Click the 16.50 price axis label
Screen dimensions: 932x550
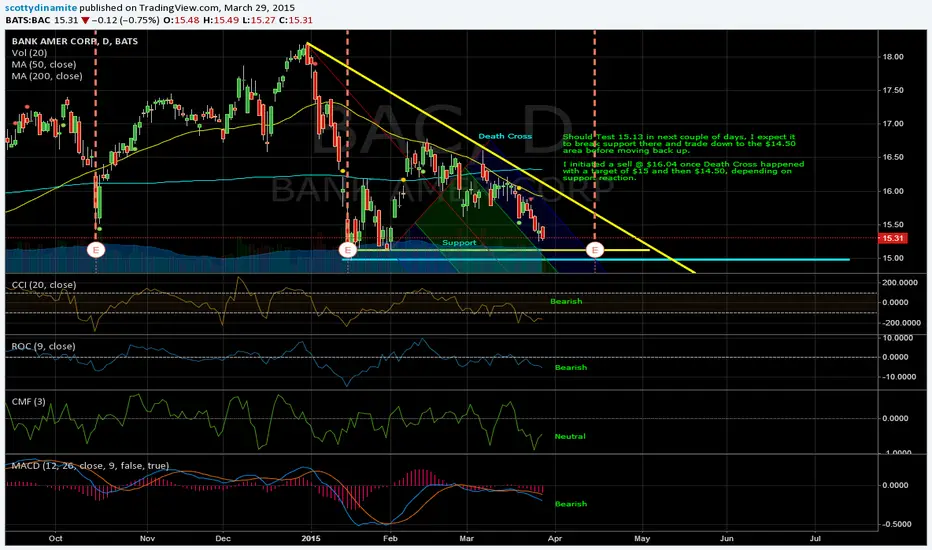pyautogui.click(x=893, y=158)
